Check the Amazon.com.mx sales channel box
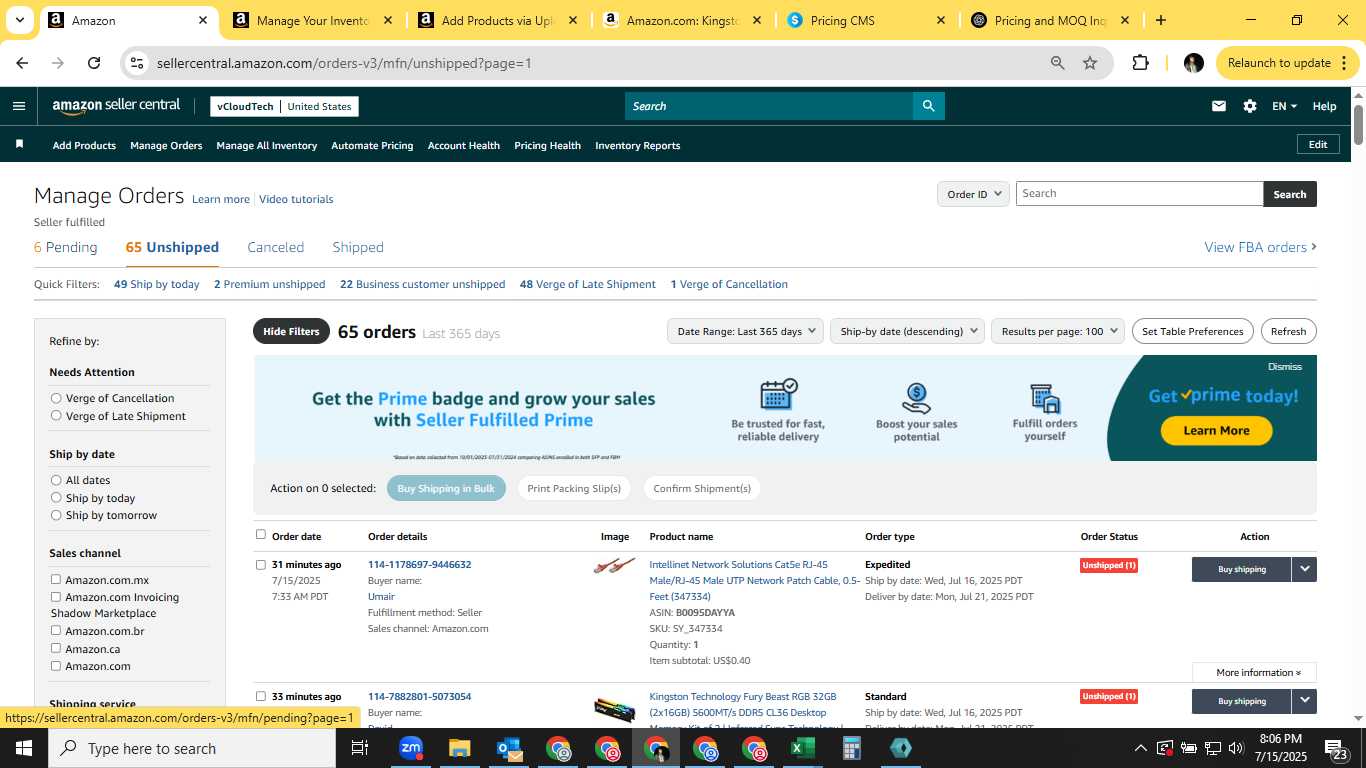Image resolution: width=1366 pixels, height=768 pixels. pos(56,579)
